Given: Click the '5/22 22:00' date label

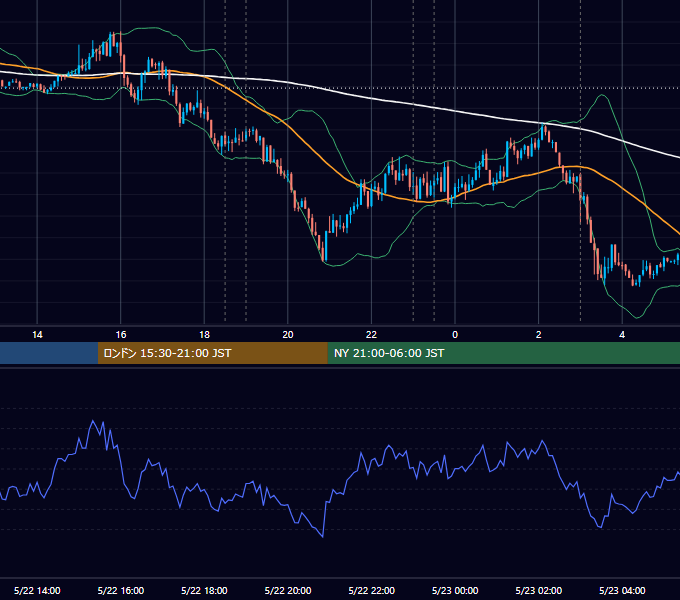Looking at the screenshot, I should (x=372, y=590).
